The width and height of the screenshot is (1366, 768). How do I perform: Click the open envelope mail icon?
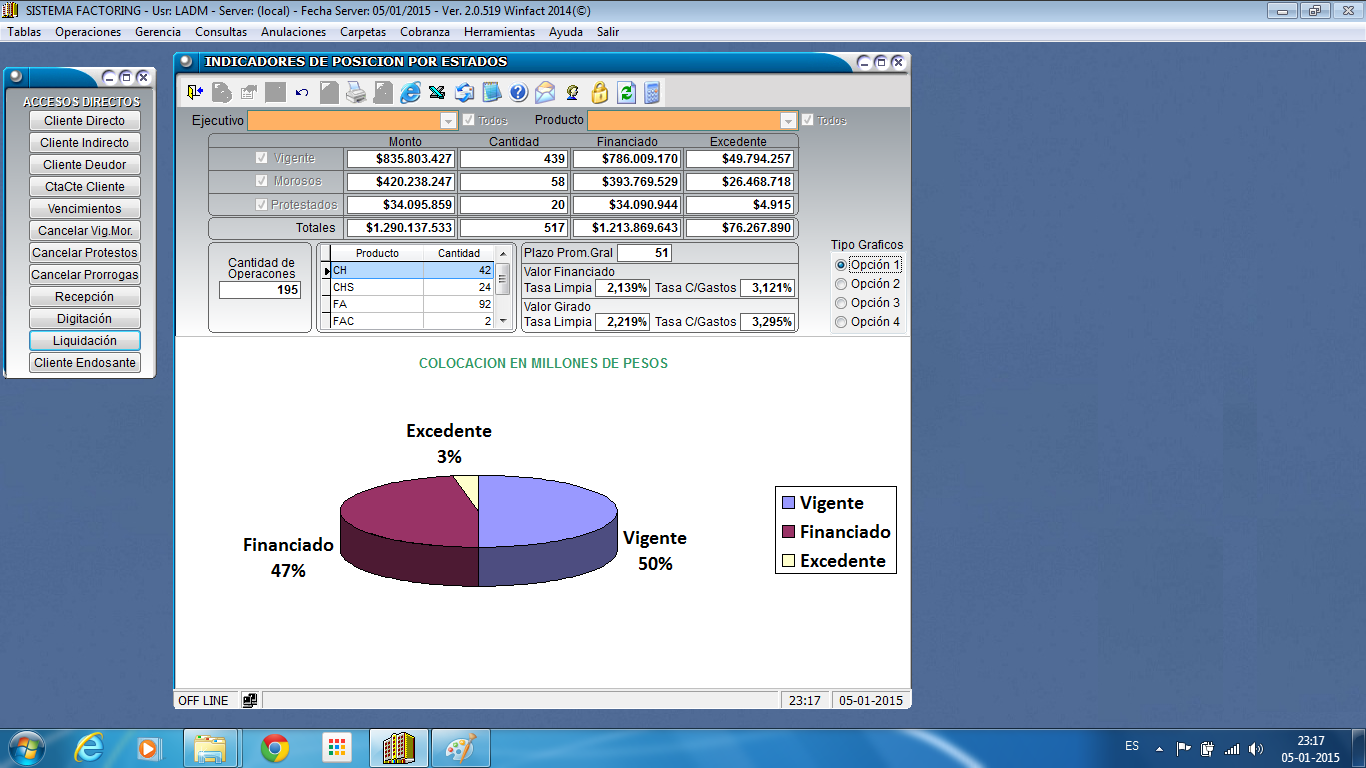point(545,93)
